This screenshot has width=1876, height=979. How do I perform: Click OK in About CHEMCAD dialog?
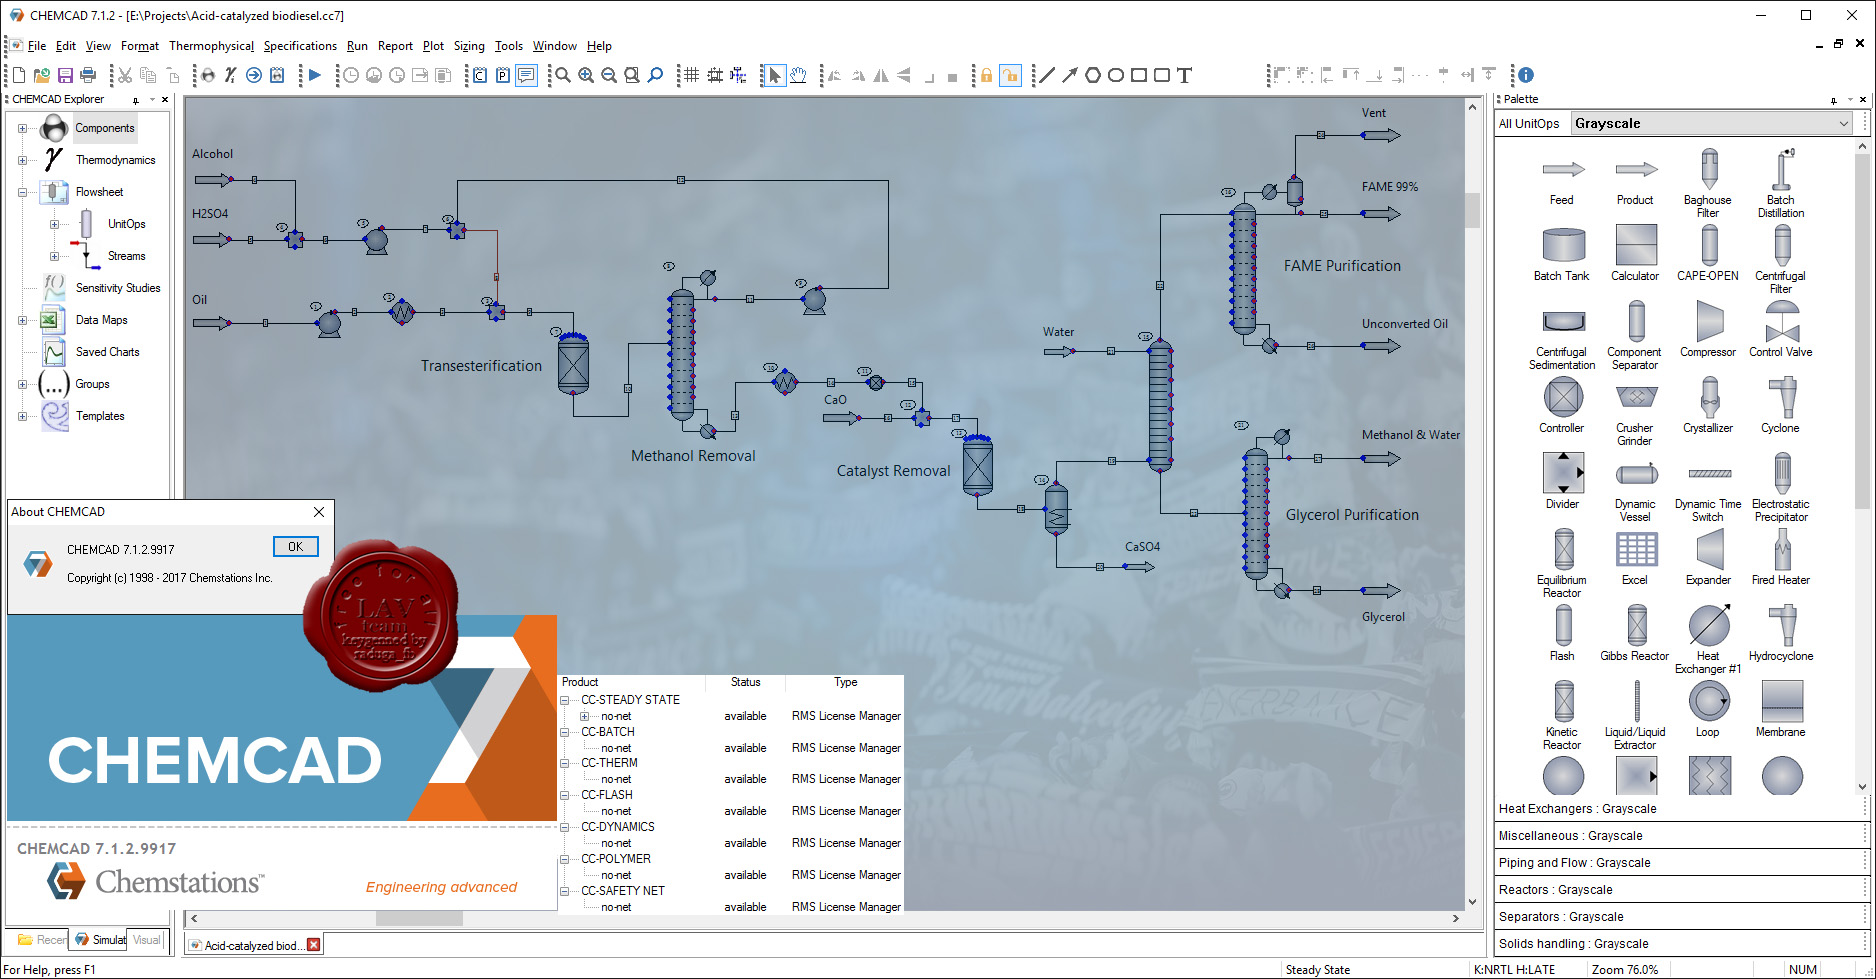296,547
